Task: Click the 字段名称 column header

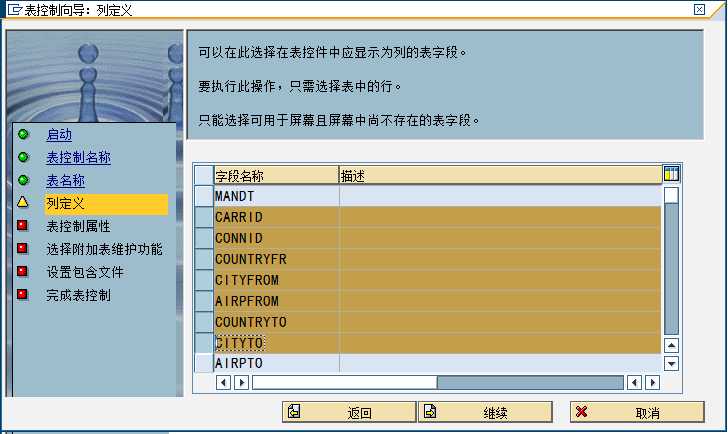Action: [x=276, y=175]
